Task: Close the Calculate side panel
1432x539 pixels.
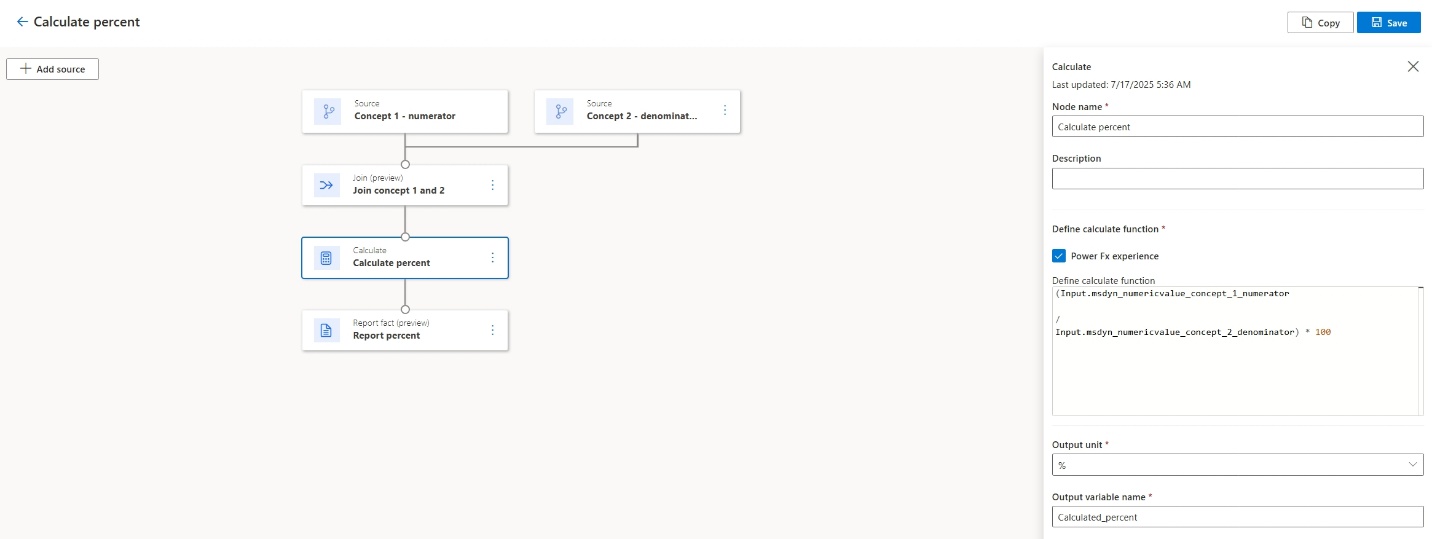Action: [x=1413, y=66]
